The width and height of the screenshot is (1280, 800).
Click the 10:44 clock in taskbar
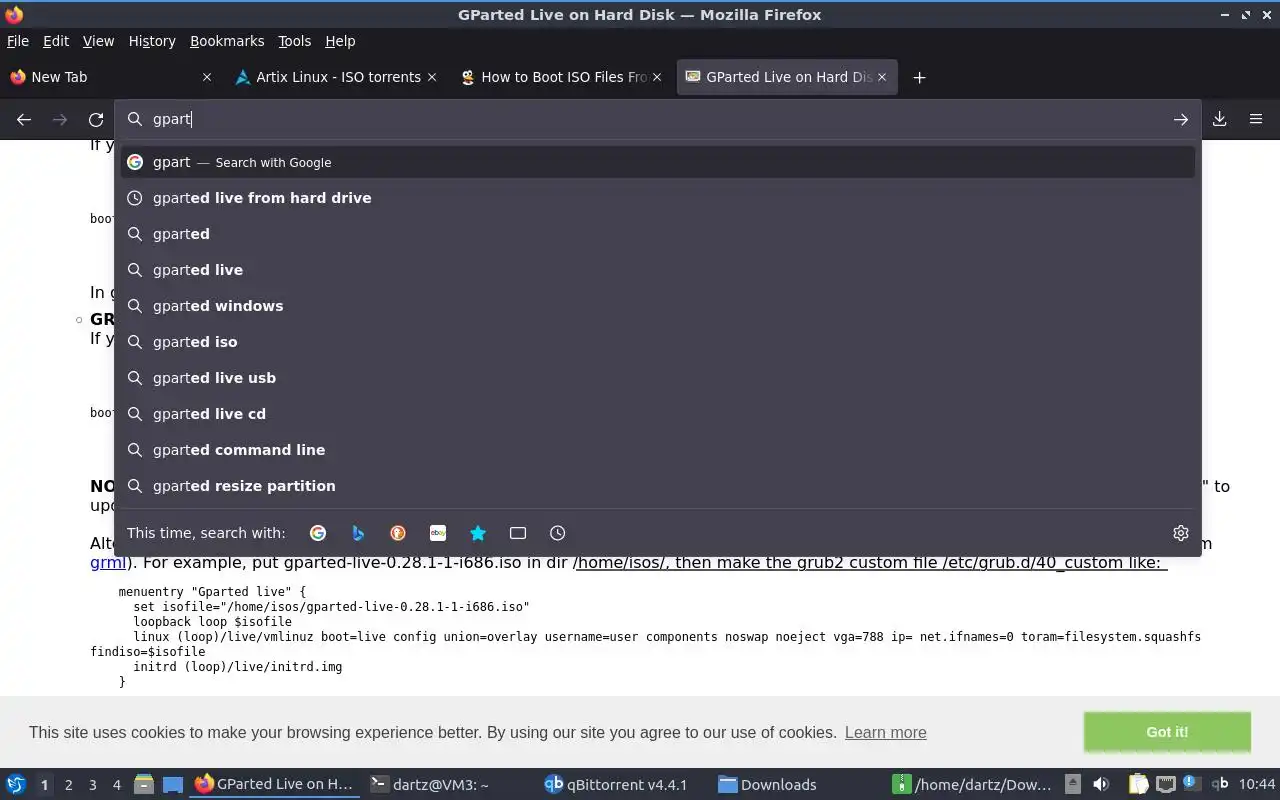point(1256,784)
